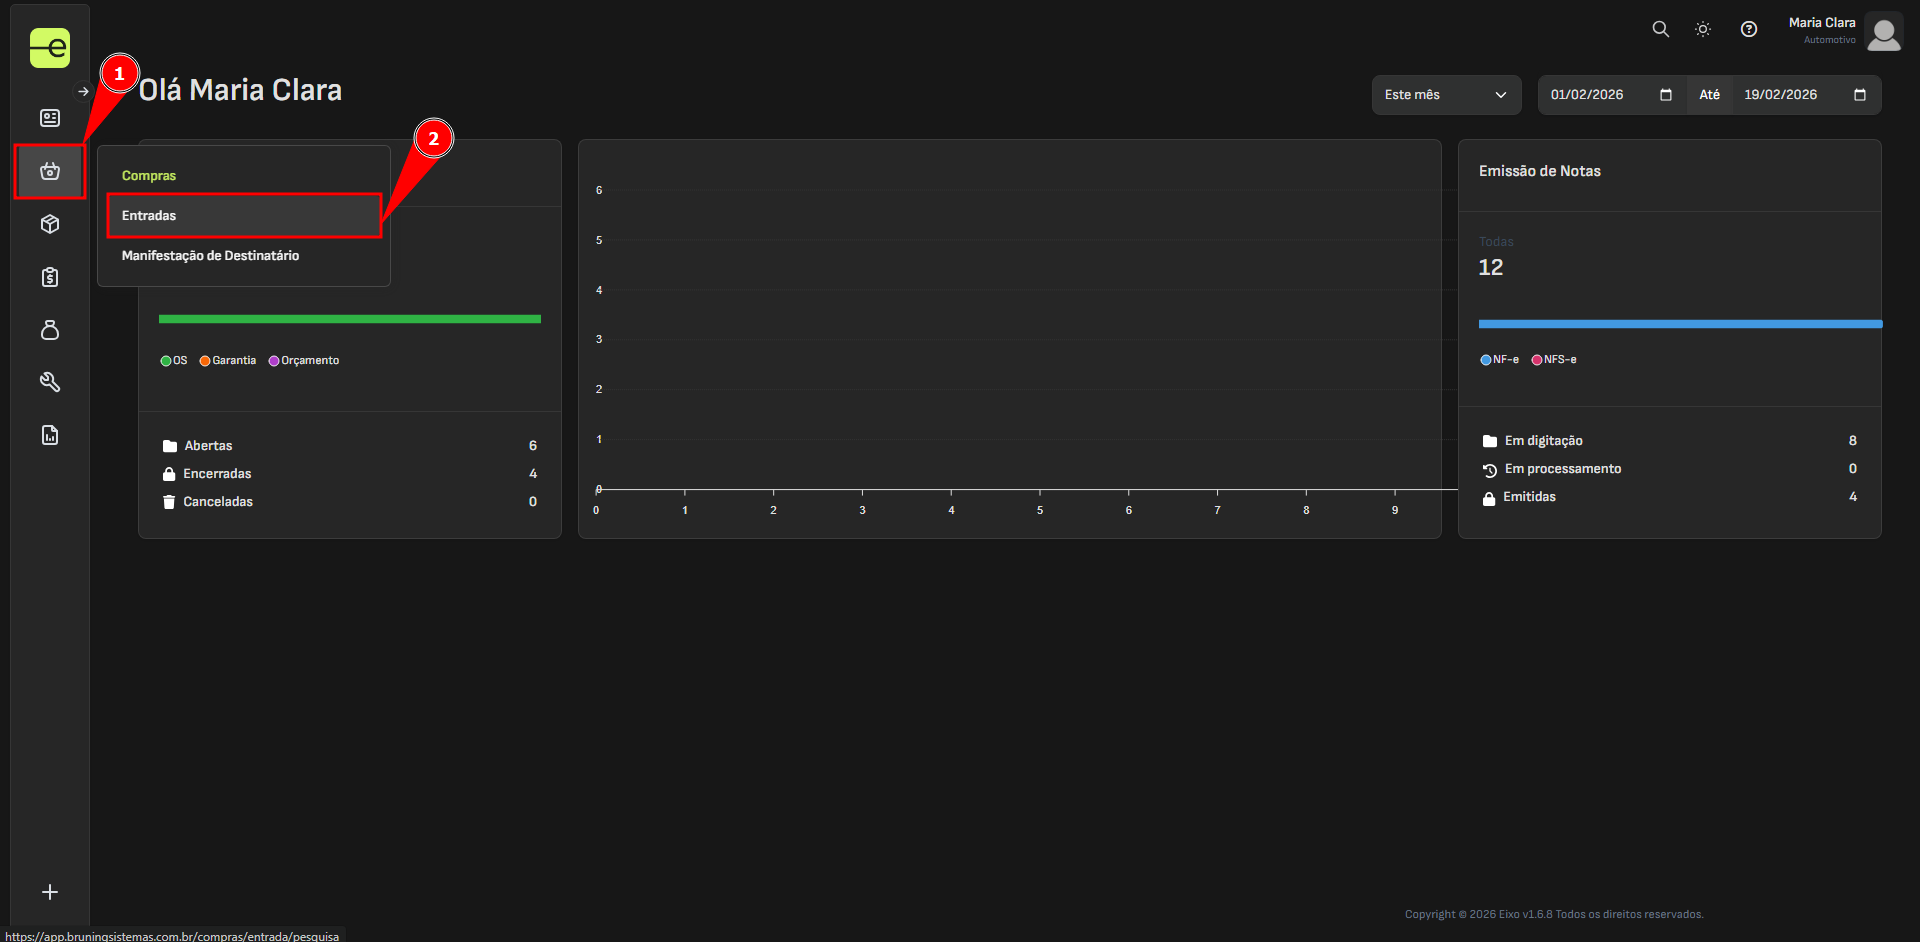Image resolution: width=1920 pixels, height=942 pixels.
Task: Toggle the NFS-e legend series
Action: (x=1553, y=360)
